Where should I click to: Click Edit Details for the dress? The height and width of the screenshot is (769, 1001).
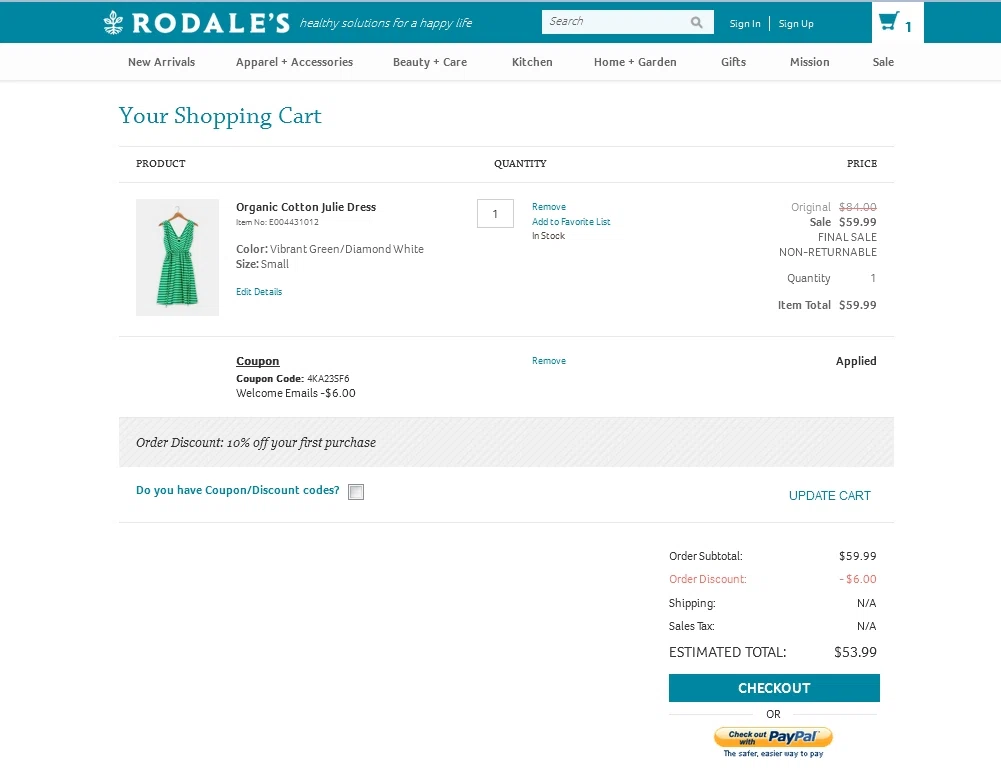(259, 292)
